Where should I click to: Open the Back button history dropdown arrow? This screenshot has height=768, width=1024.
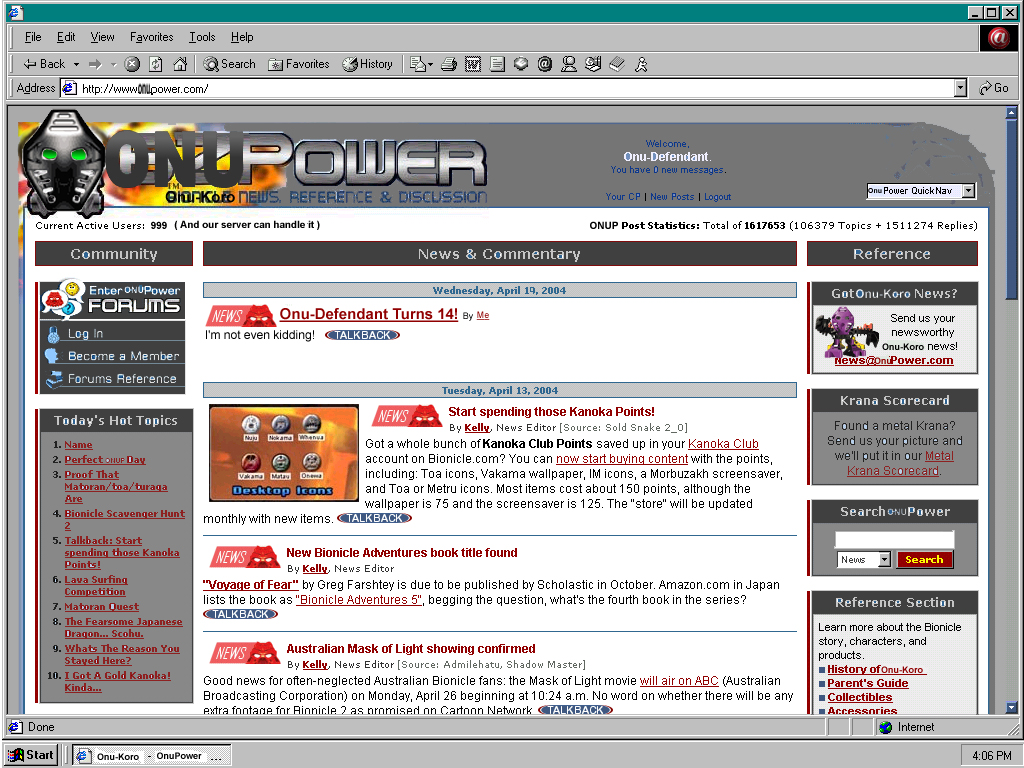tap(76, 64)
